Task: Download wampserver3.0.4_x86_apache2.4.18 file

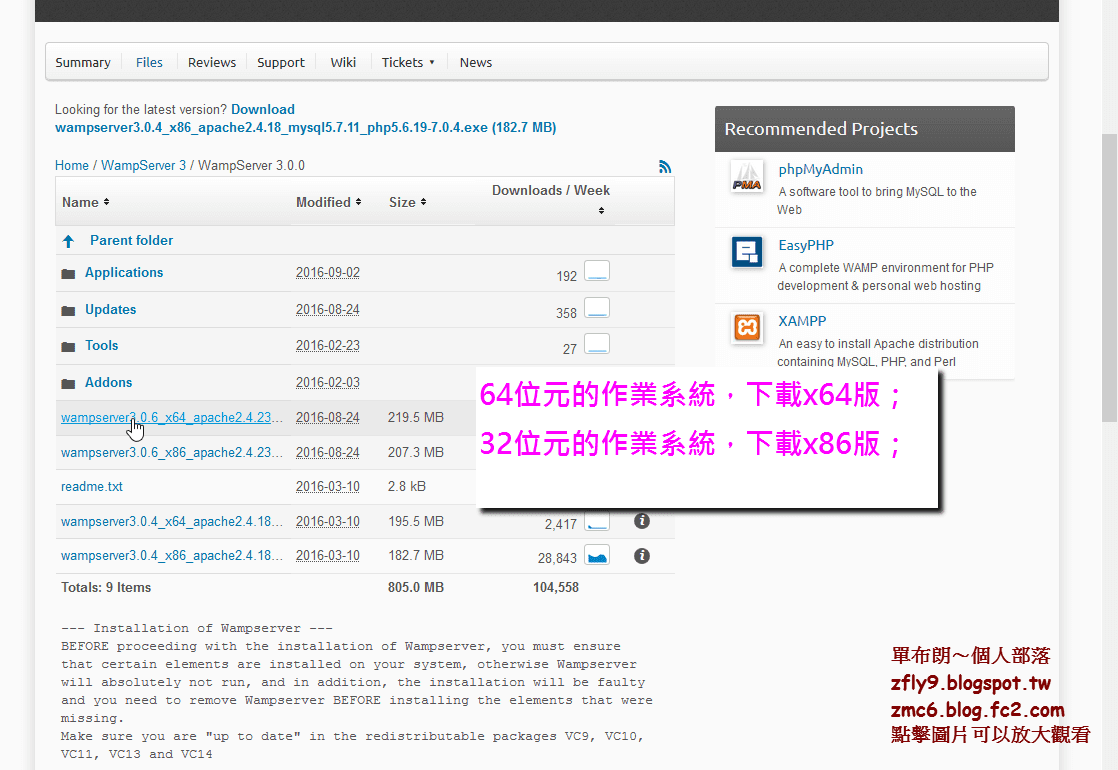Action: click(172, 556)
